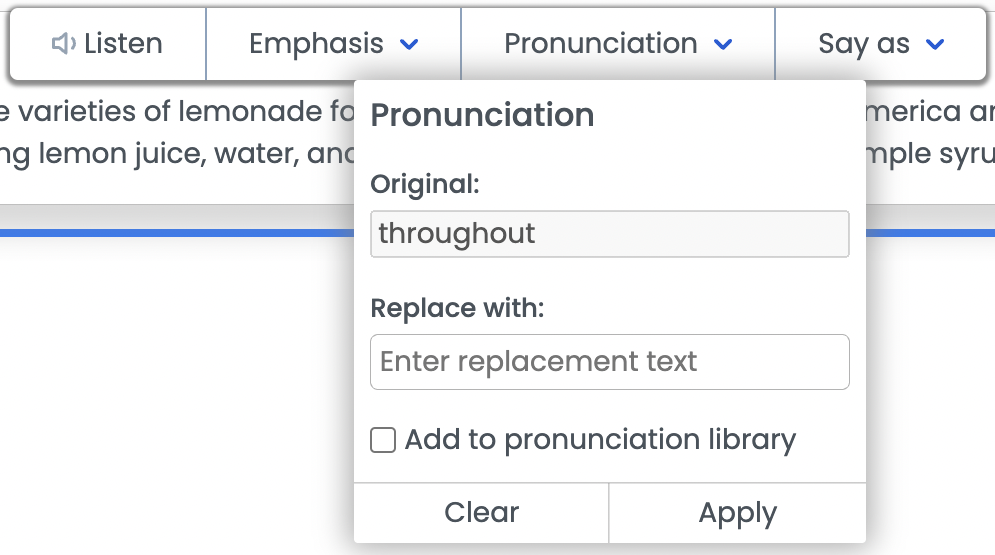This screenshot has width=995, height=555.
Task: Click the Clear button
Action: [x=481, y=513]
